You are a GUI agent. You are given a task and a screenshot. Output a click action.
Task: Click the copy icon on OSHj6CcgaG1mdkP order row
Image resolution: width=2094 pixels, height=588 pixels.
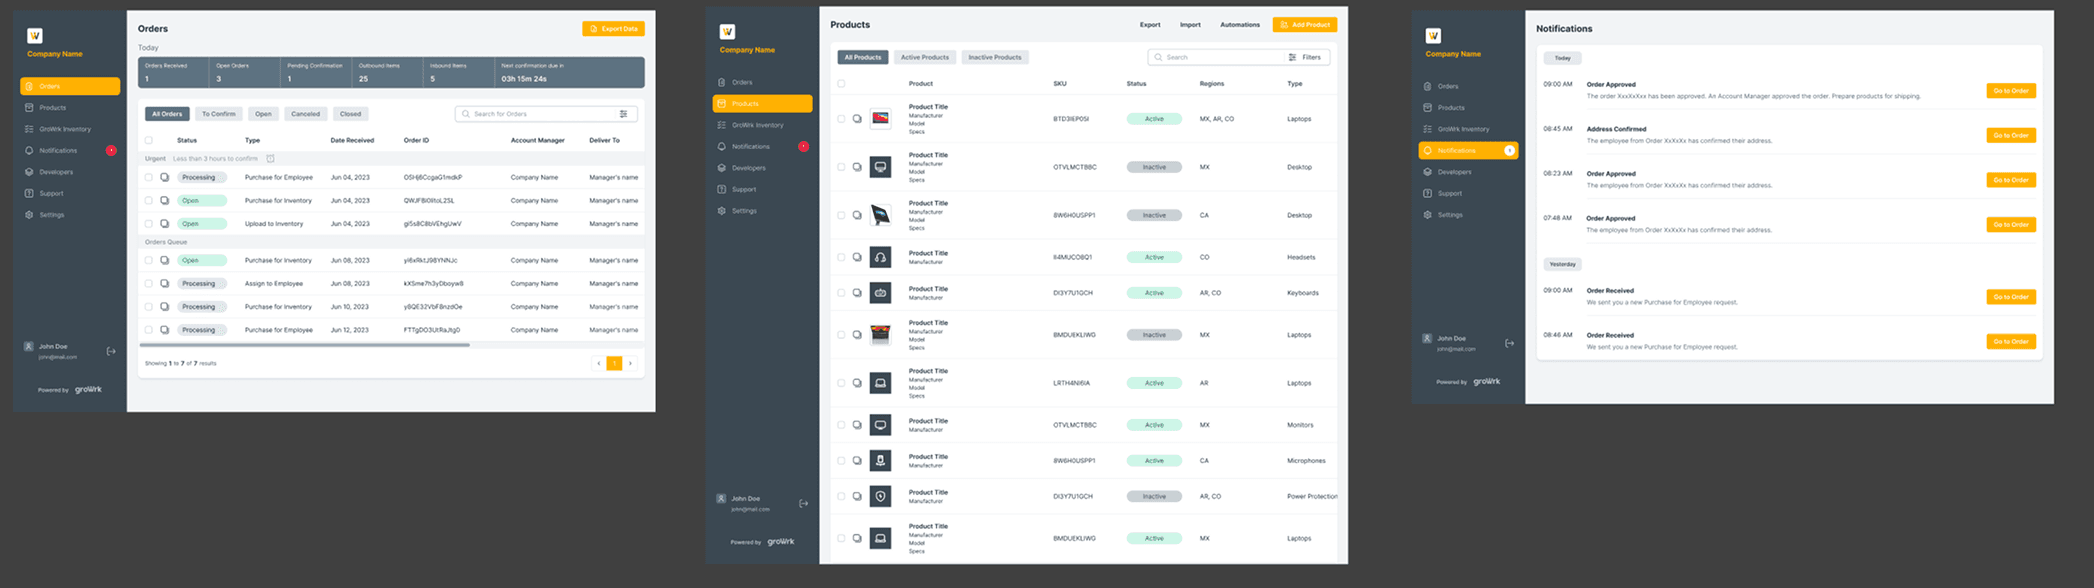pos(165,177)
